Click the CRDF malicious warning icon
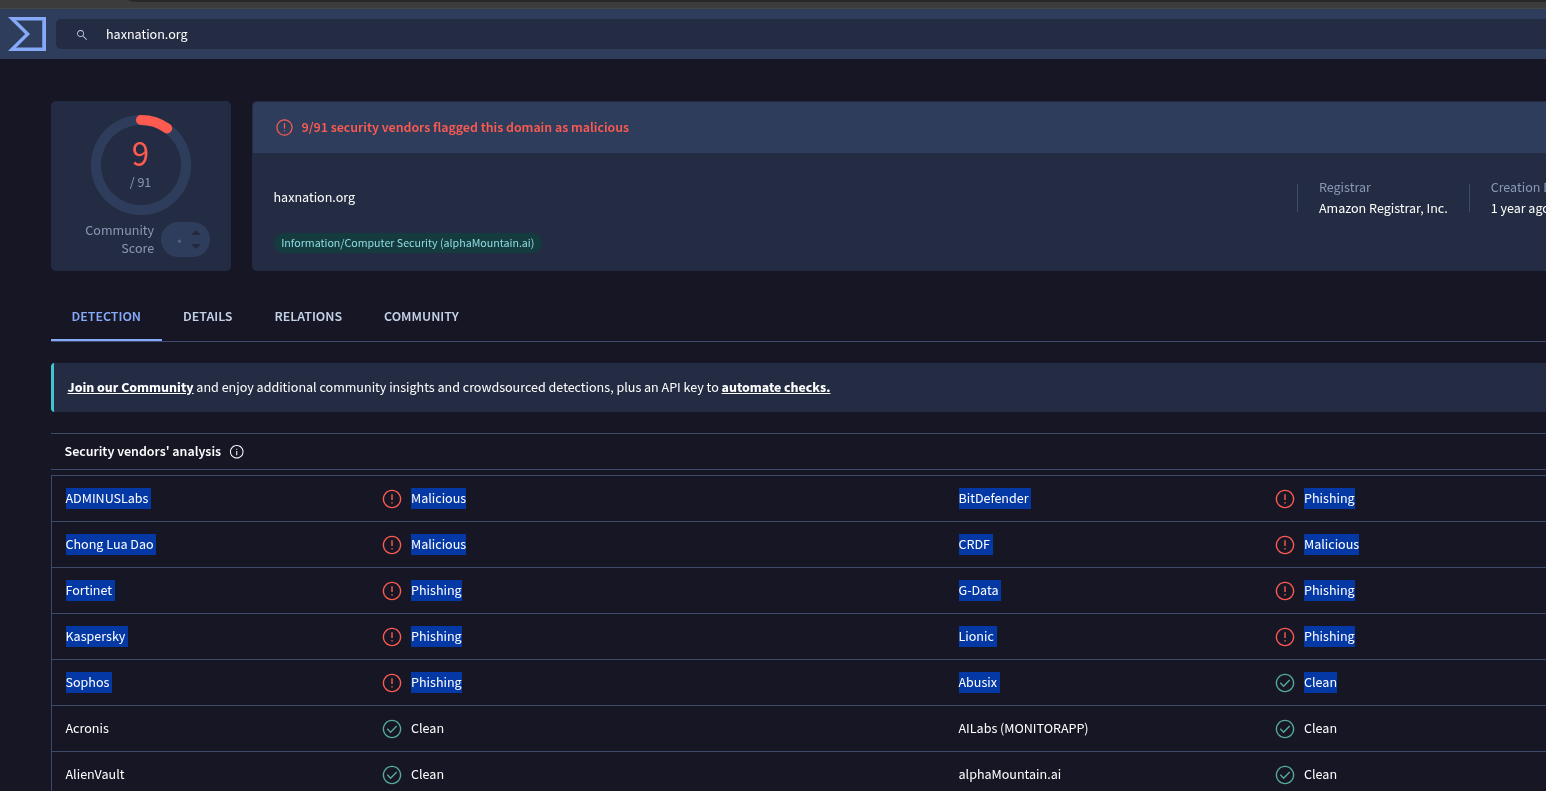 (x=1285, y=544)
